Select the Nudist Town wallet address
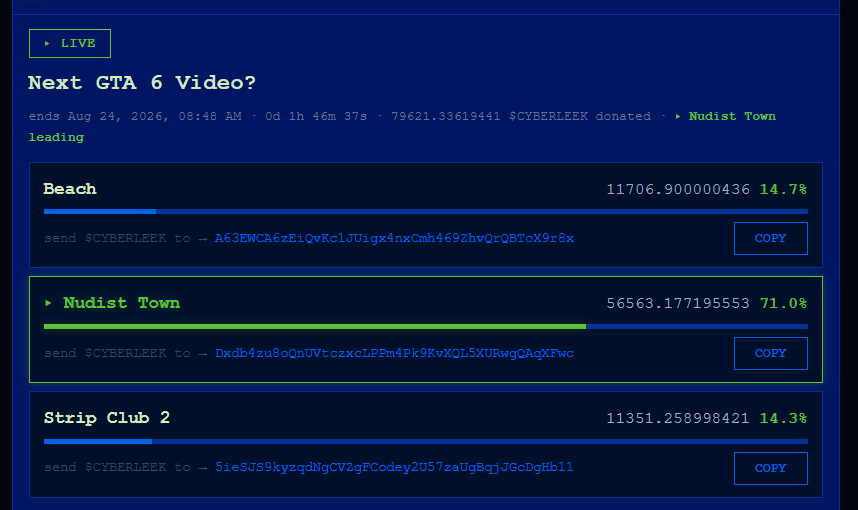Screen dimensions: 858x510 [394, 353]
